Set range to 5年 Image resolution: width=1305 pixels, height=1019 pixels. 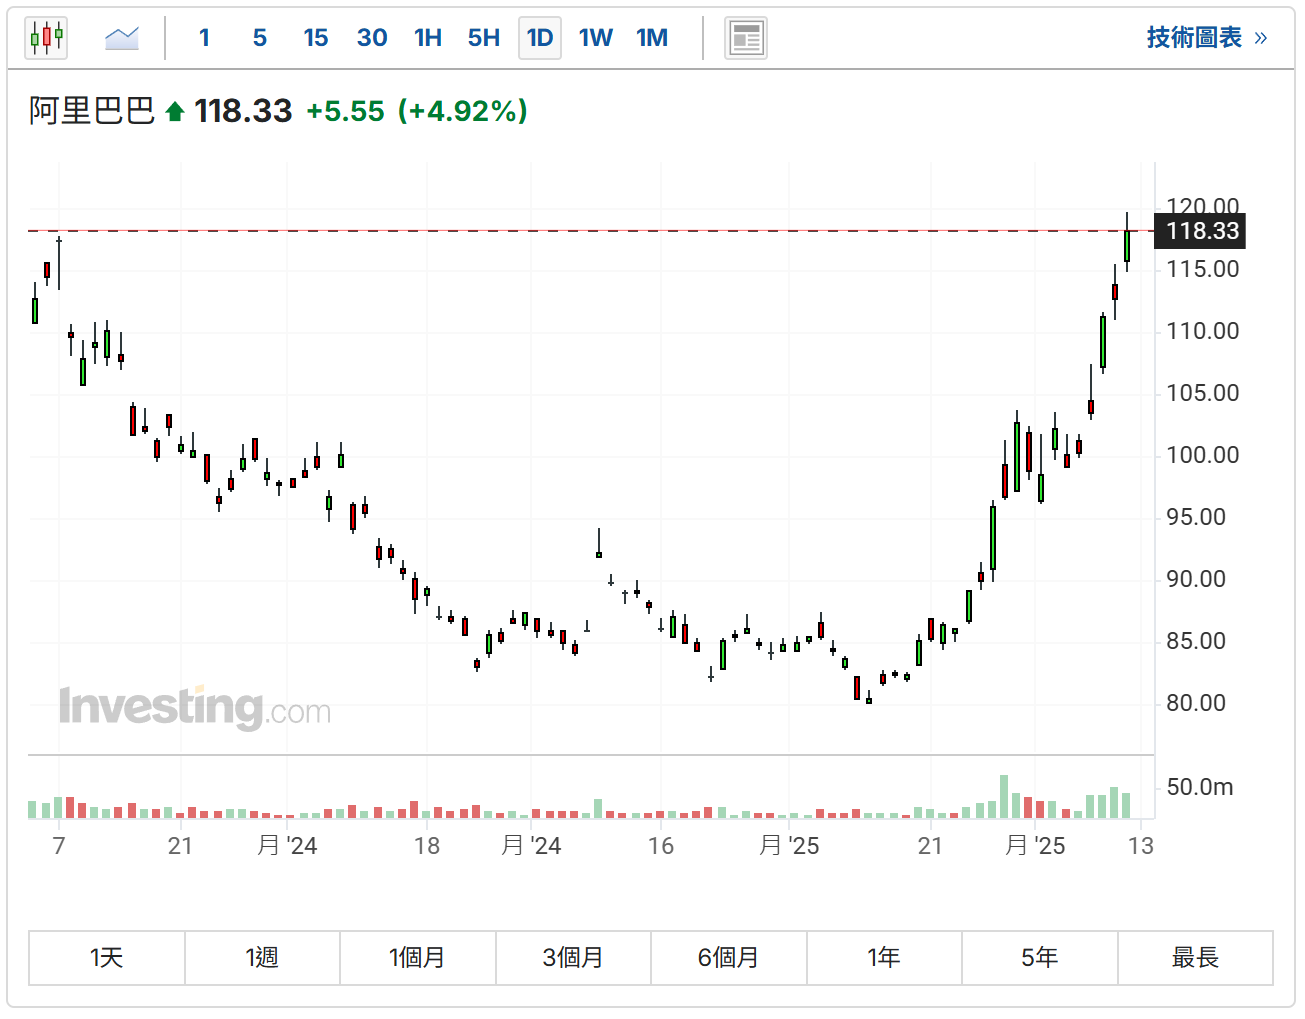click(1040, 958)
